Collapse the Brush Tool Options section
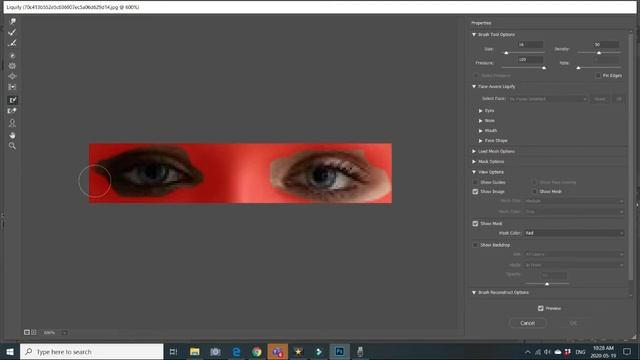The image size is (640, 360). 474,35
